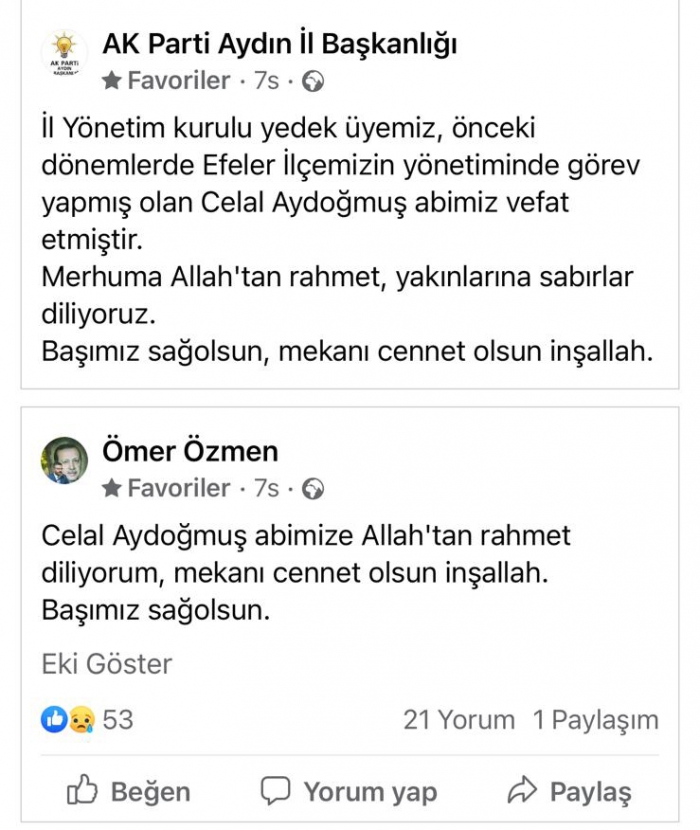This screenshot has height=830, width=700.
Task: Open the list of 53 reactions
Action: 118,719
